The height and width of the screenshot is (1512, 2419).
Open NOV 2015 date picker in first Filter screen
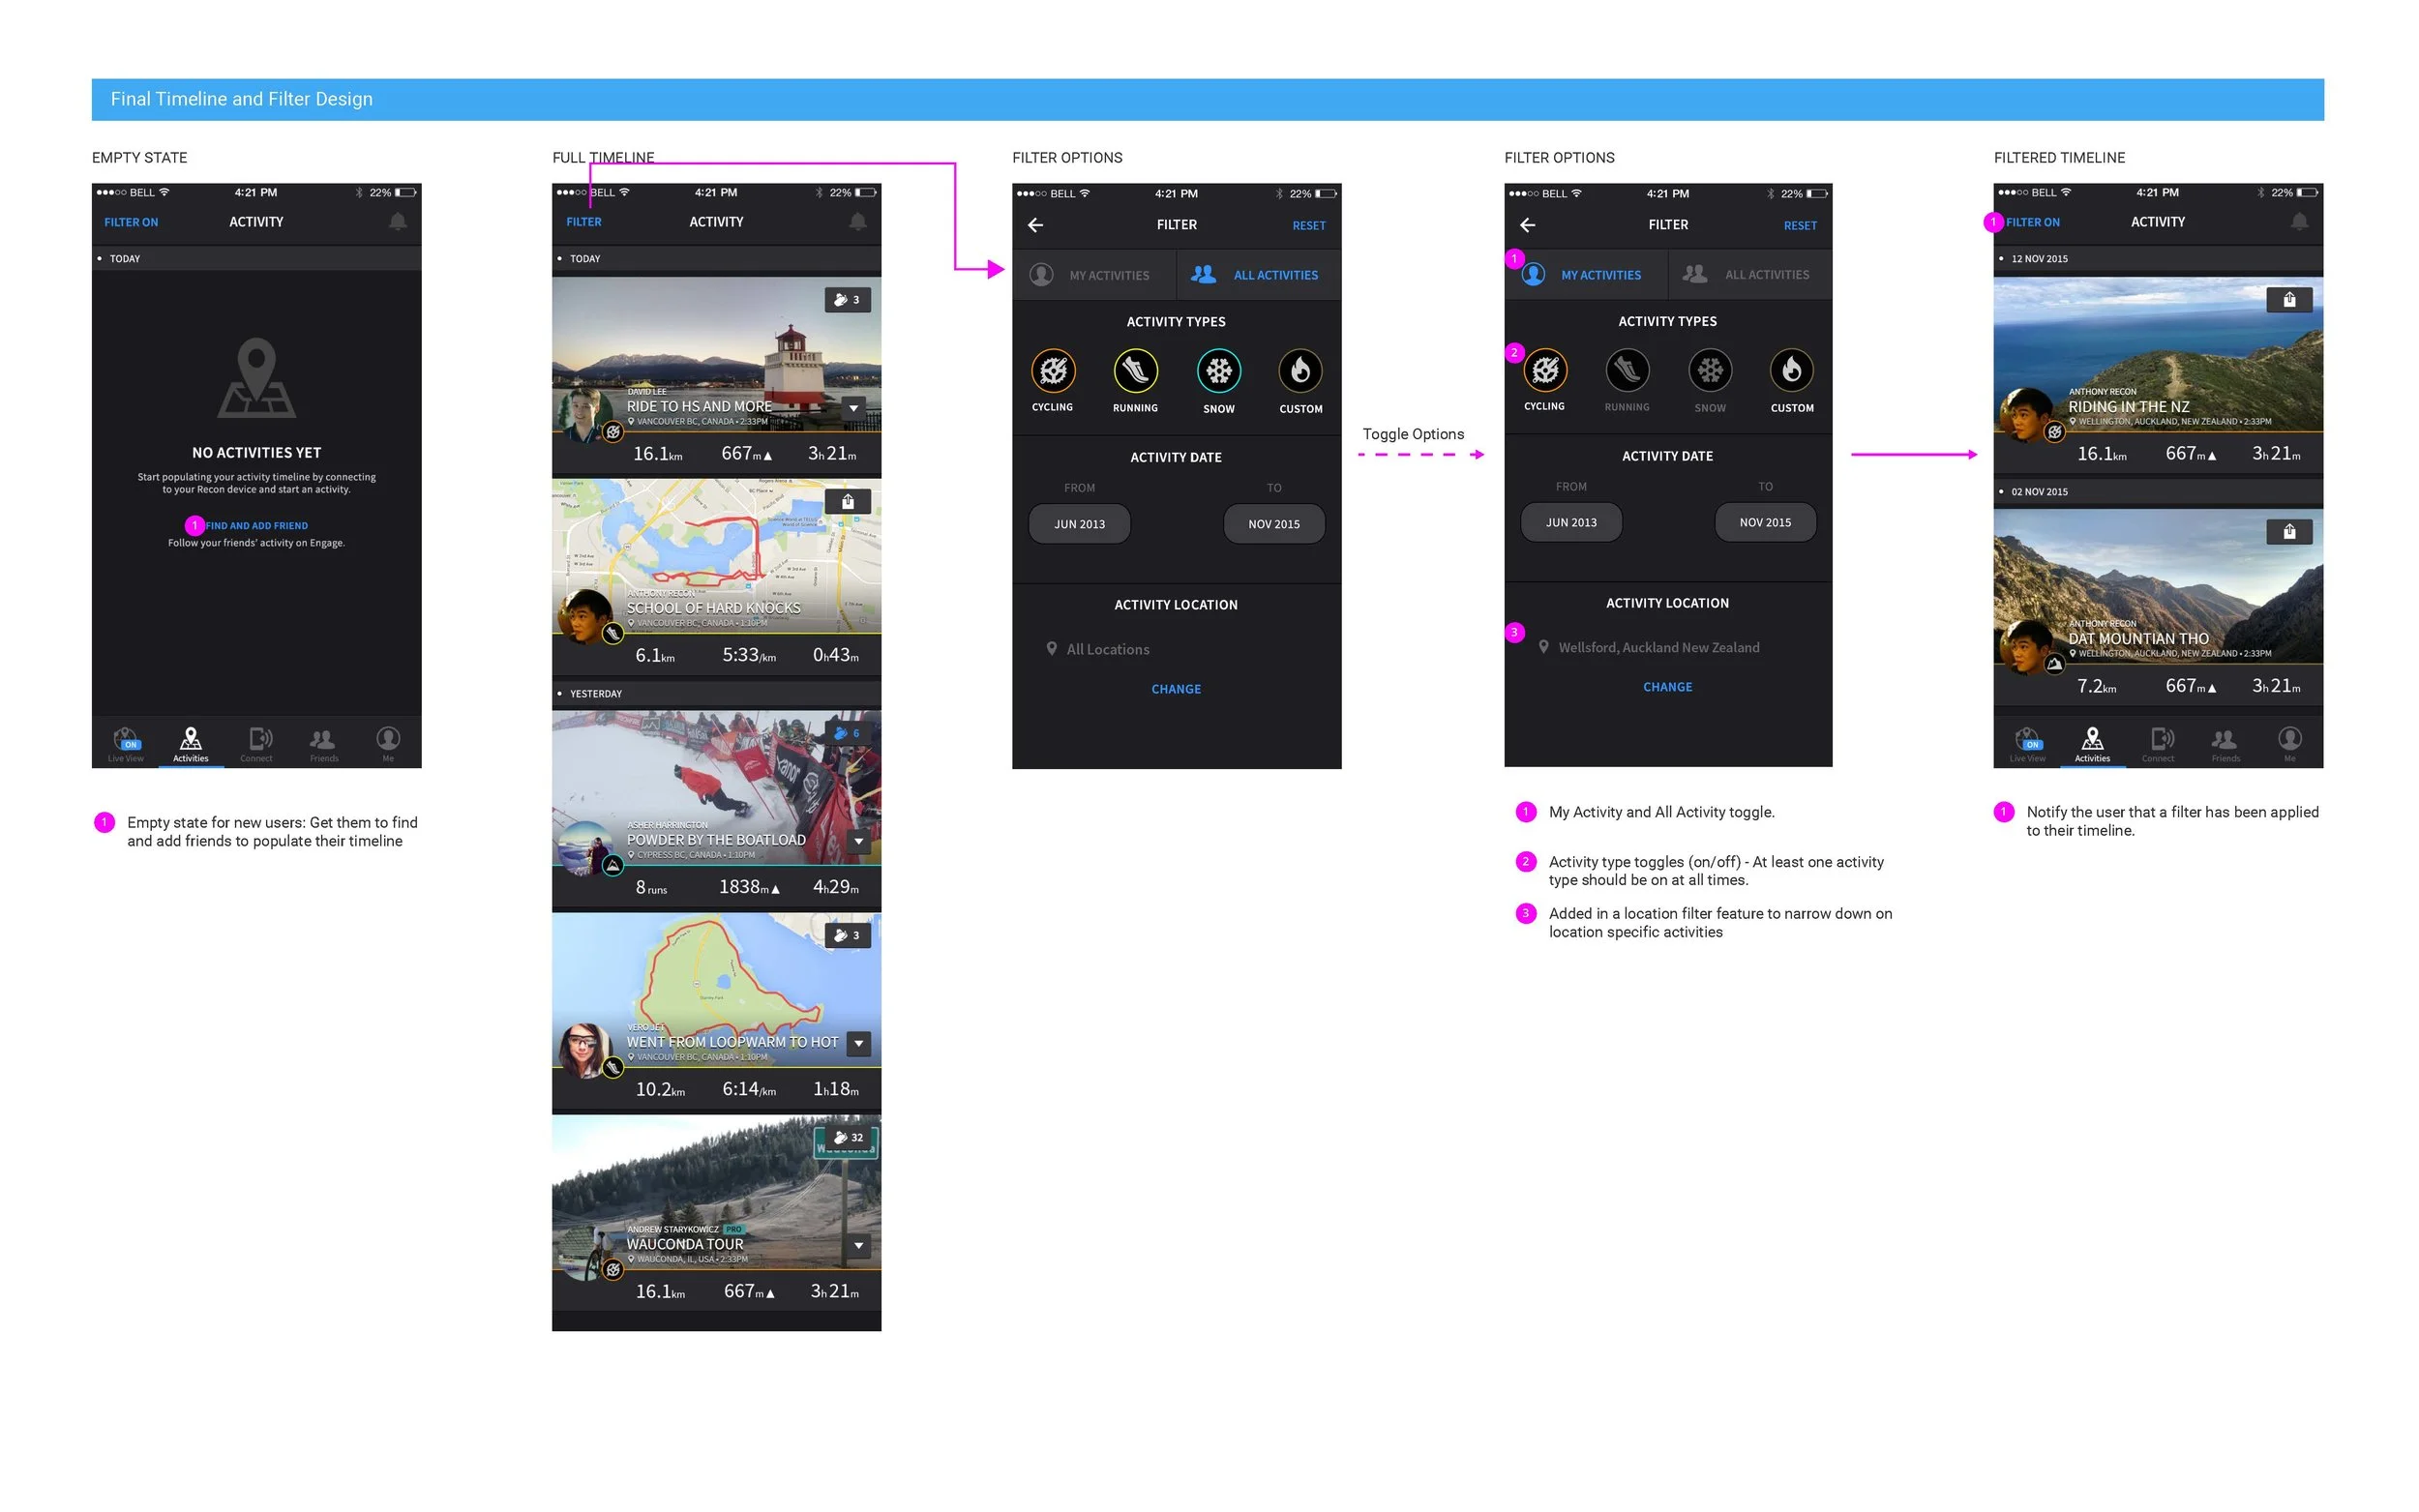pyautogui.click(x=1273, y=524)
